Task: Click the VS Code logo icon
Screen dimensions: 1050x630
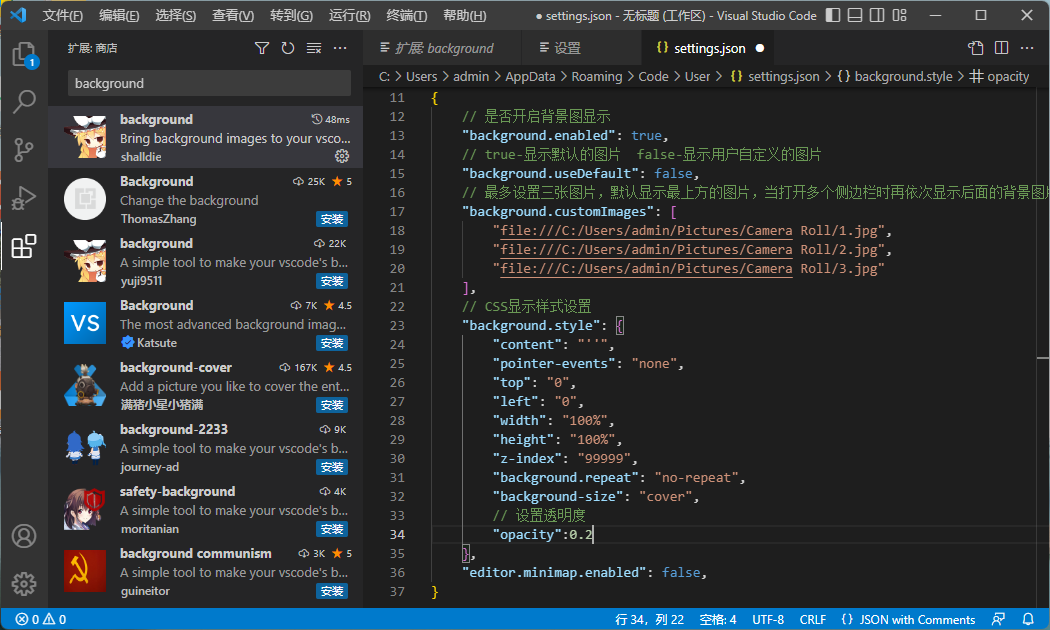Action: tap(18, 15)
